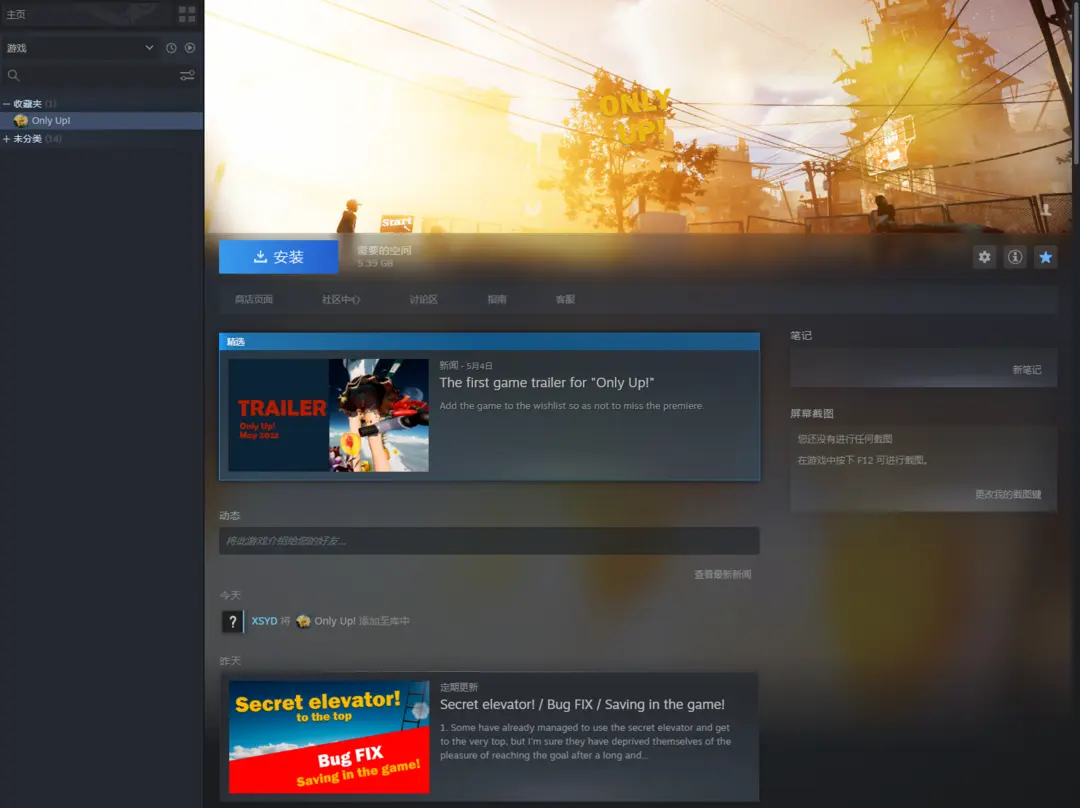
Task: Open the 指南 tab
Action: coord(497,299)
